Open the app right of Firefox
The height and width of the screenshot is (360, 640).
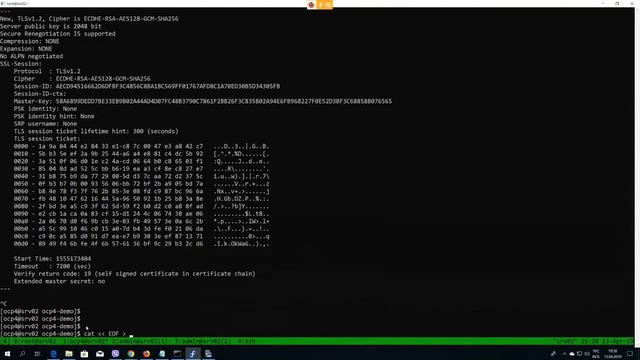coord(162,354)
